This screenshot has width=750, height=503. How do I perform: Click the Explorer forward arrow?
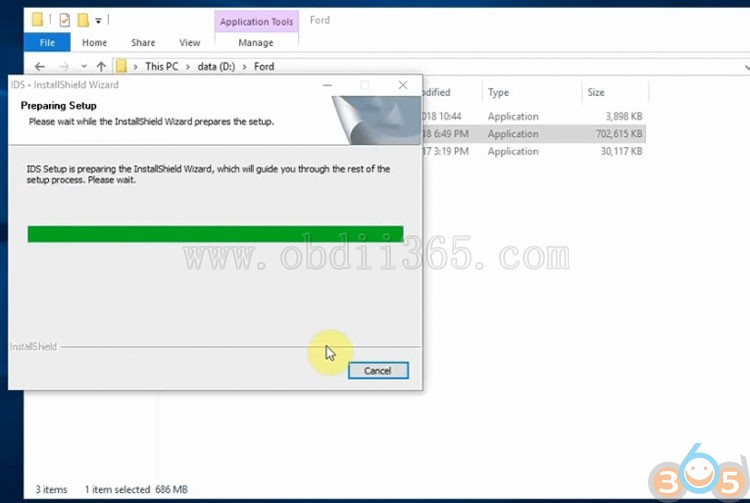64,66
